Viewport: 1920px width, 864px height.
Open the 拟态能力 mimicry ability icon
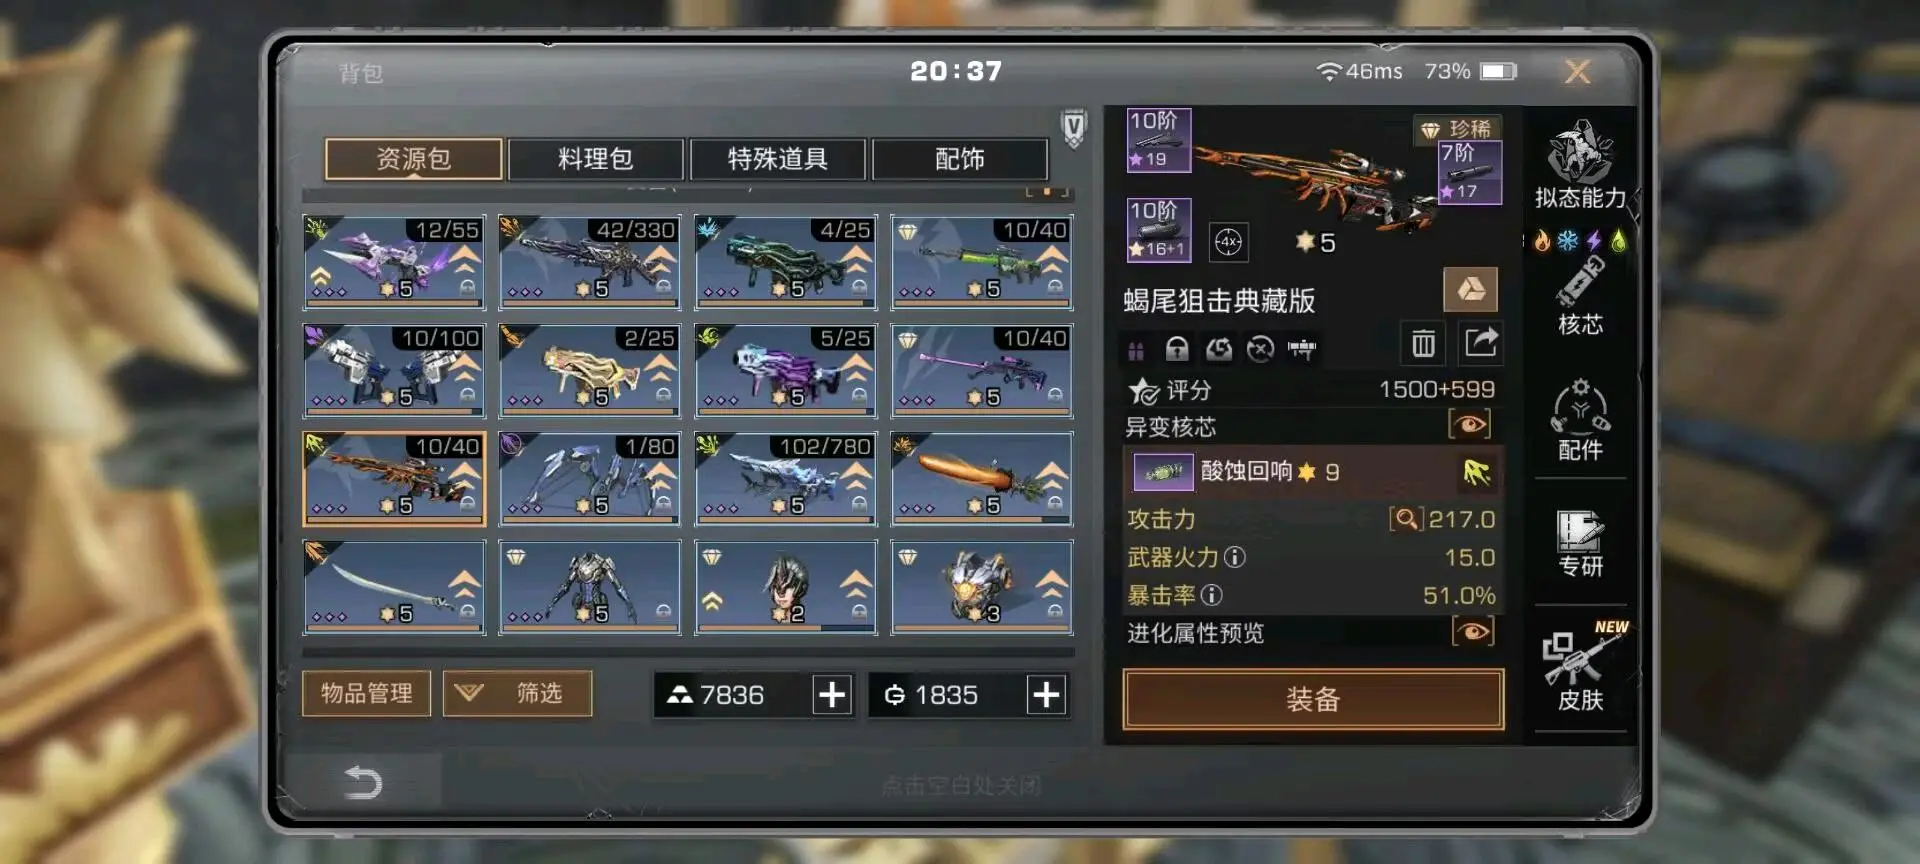tap(1580, 164)
